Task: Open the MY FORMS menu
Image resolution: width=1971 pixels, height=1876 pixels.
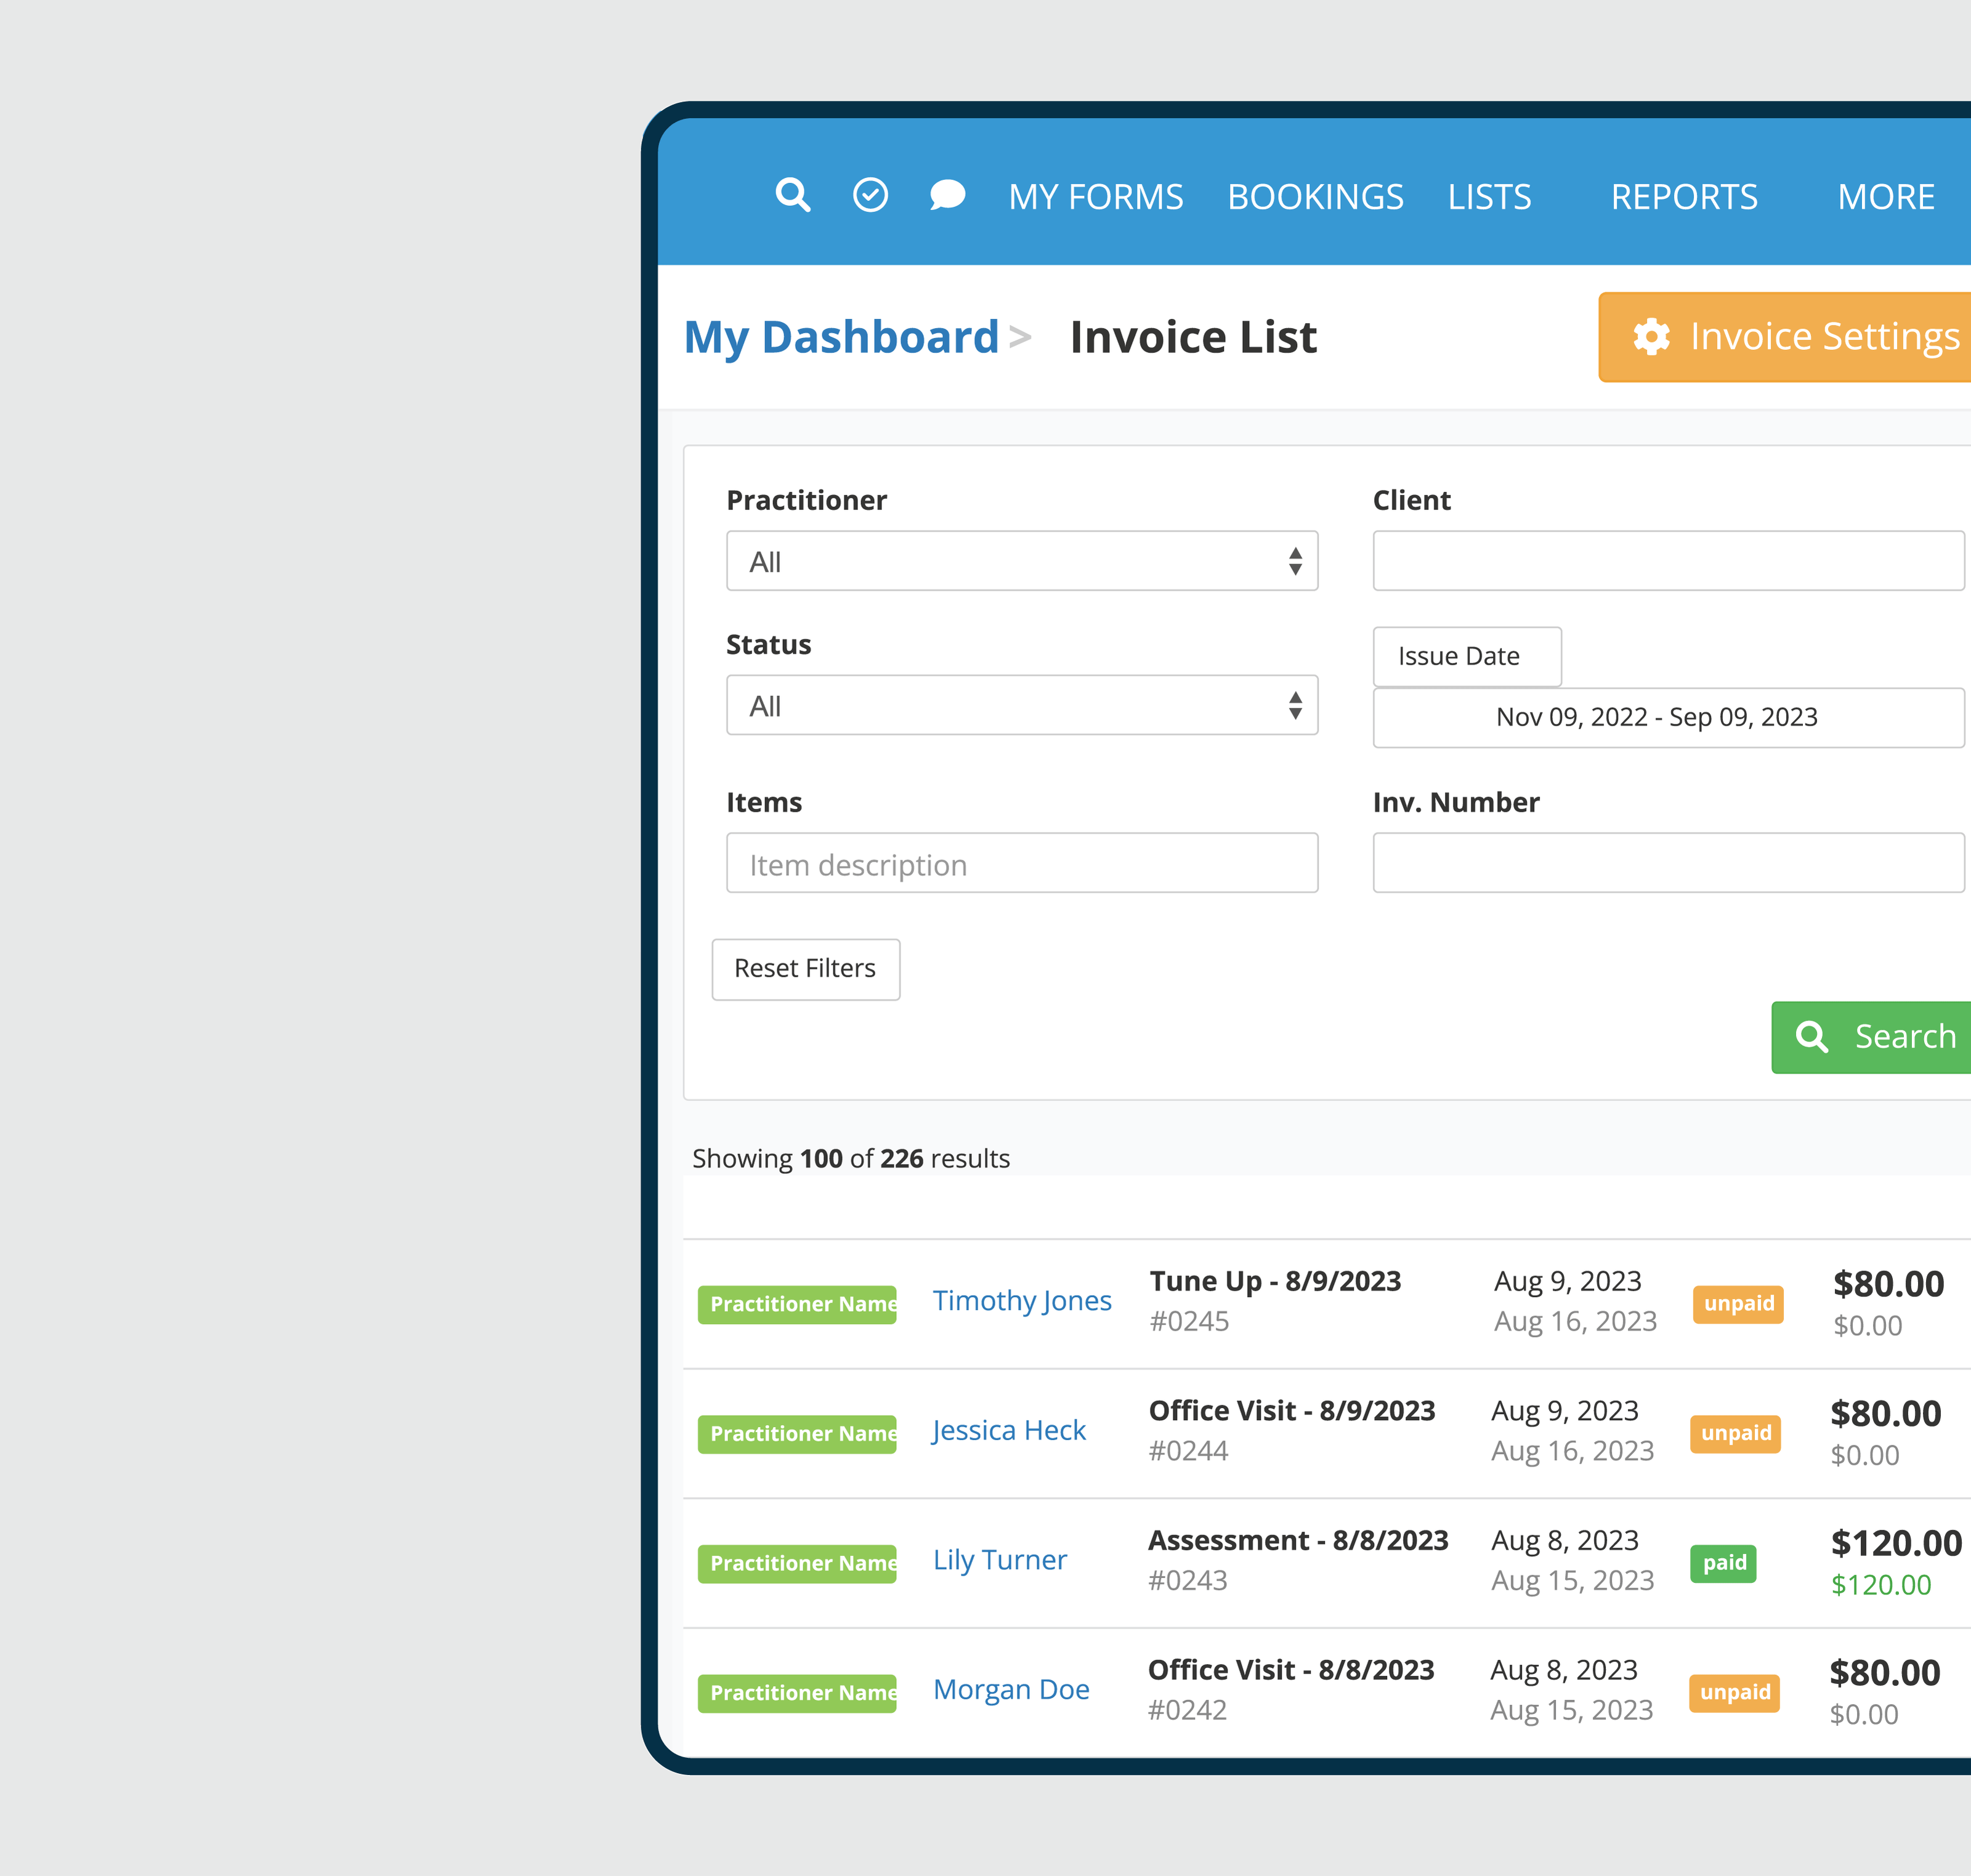Action: click(x=1095, y=197)
